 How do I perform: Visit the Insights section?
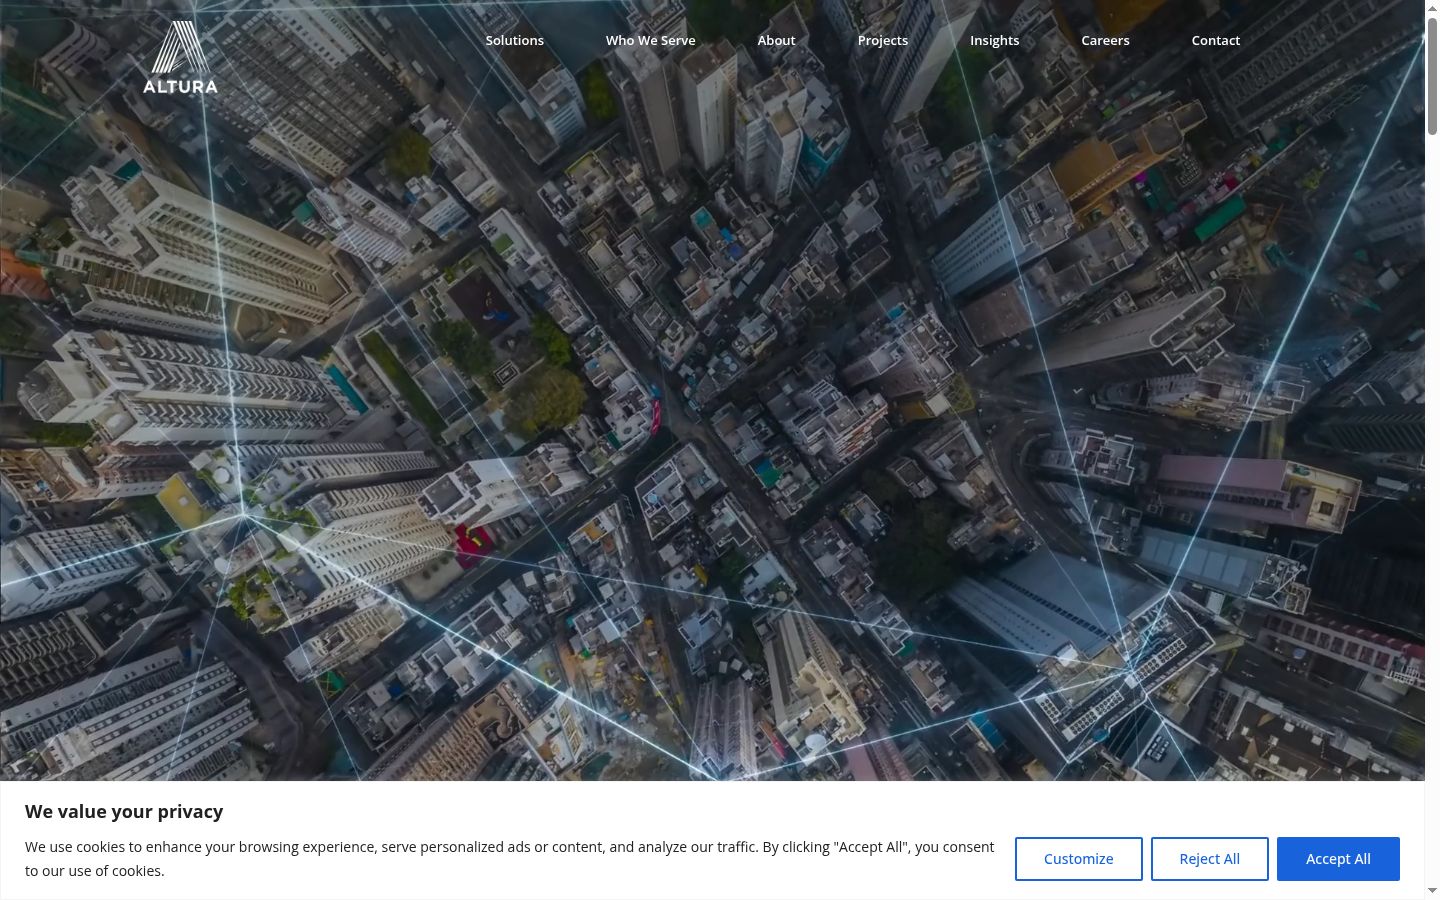coord(995,40)
